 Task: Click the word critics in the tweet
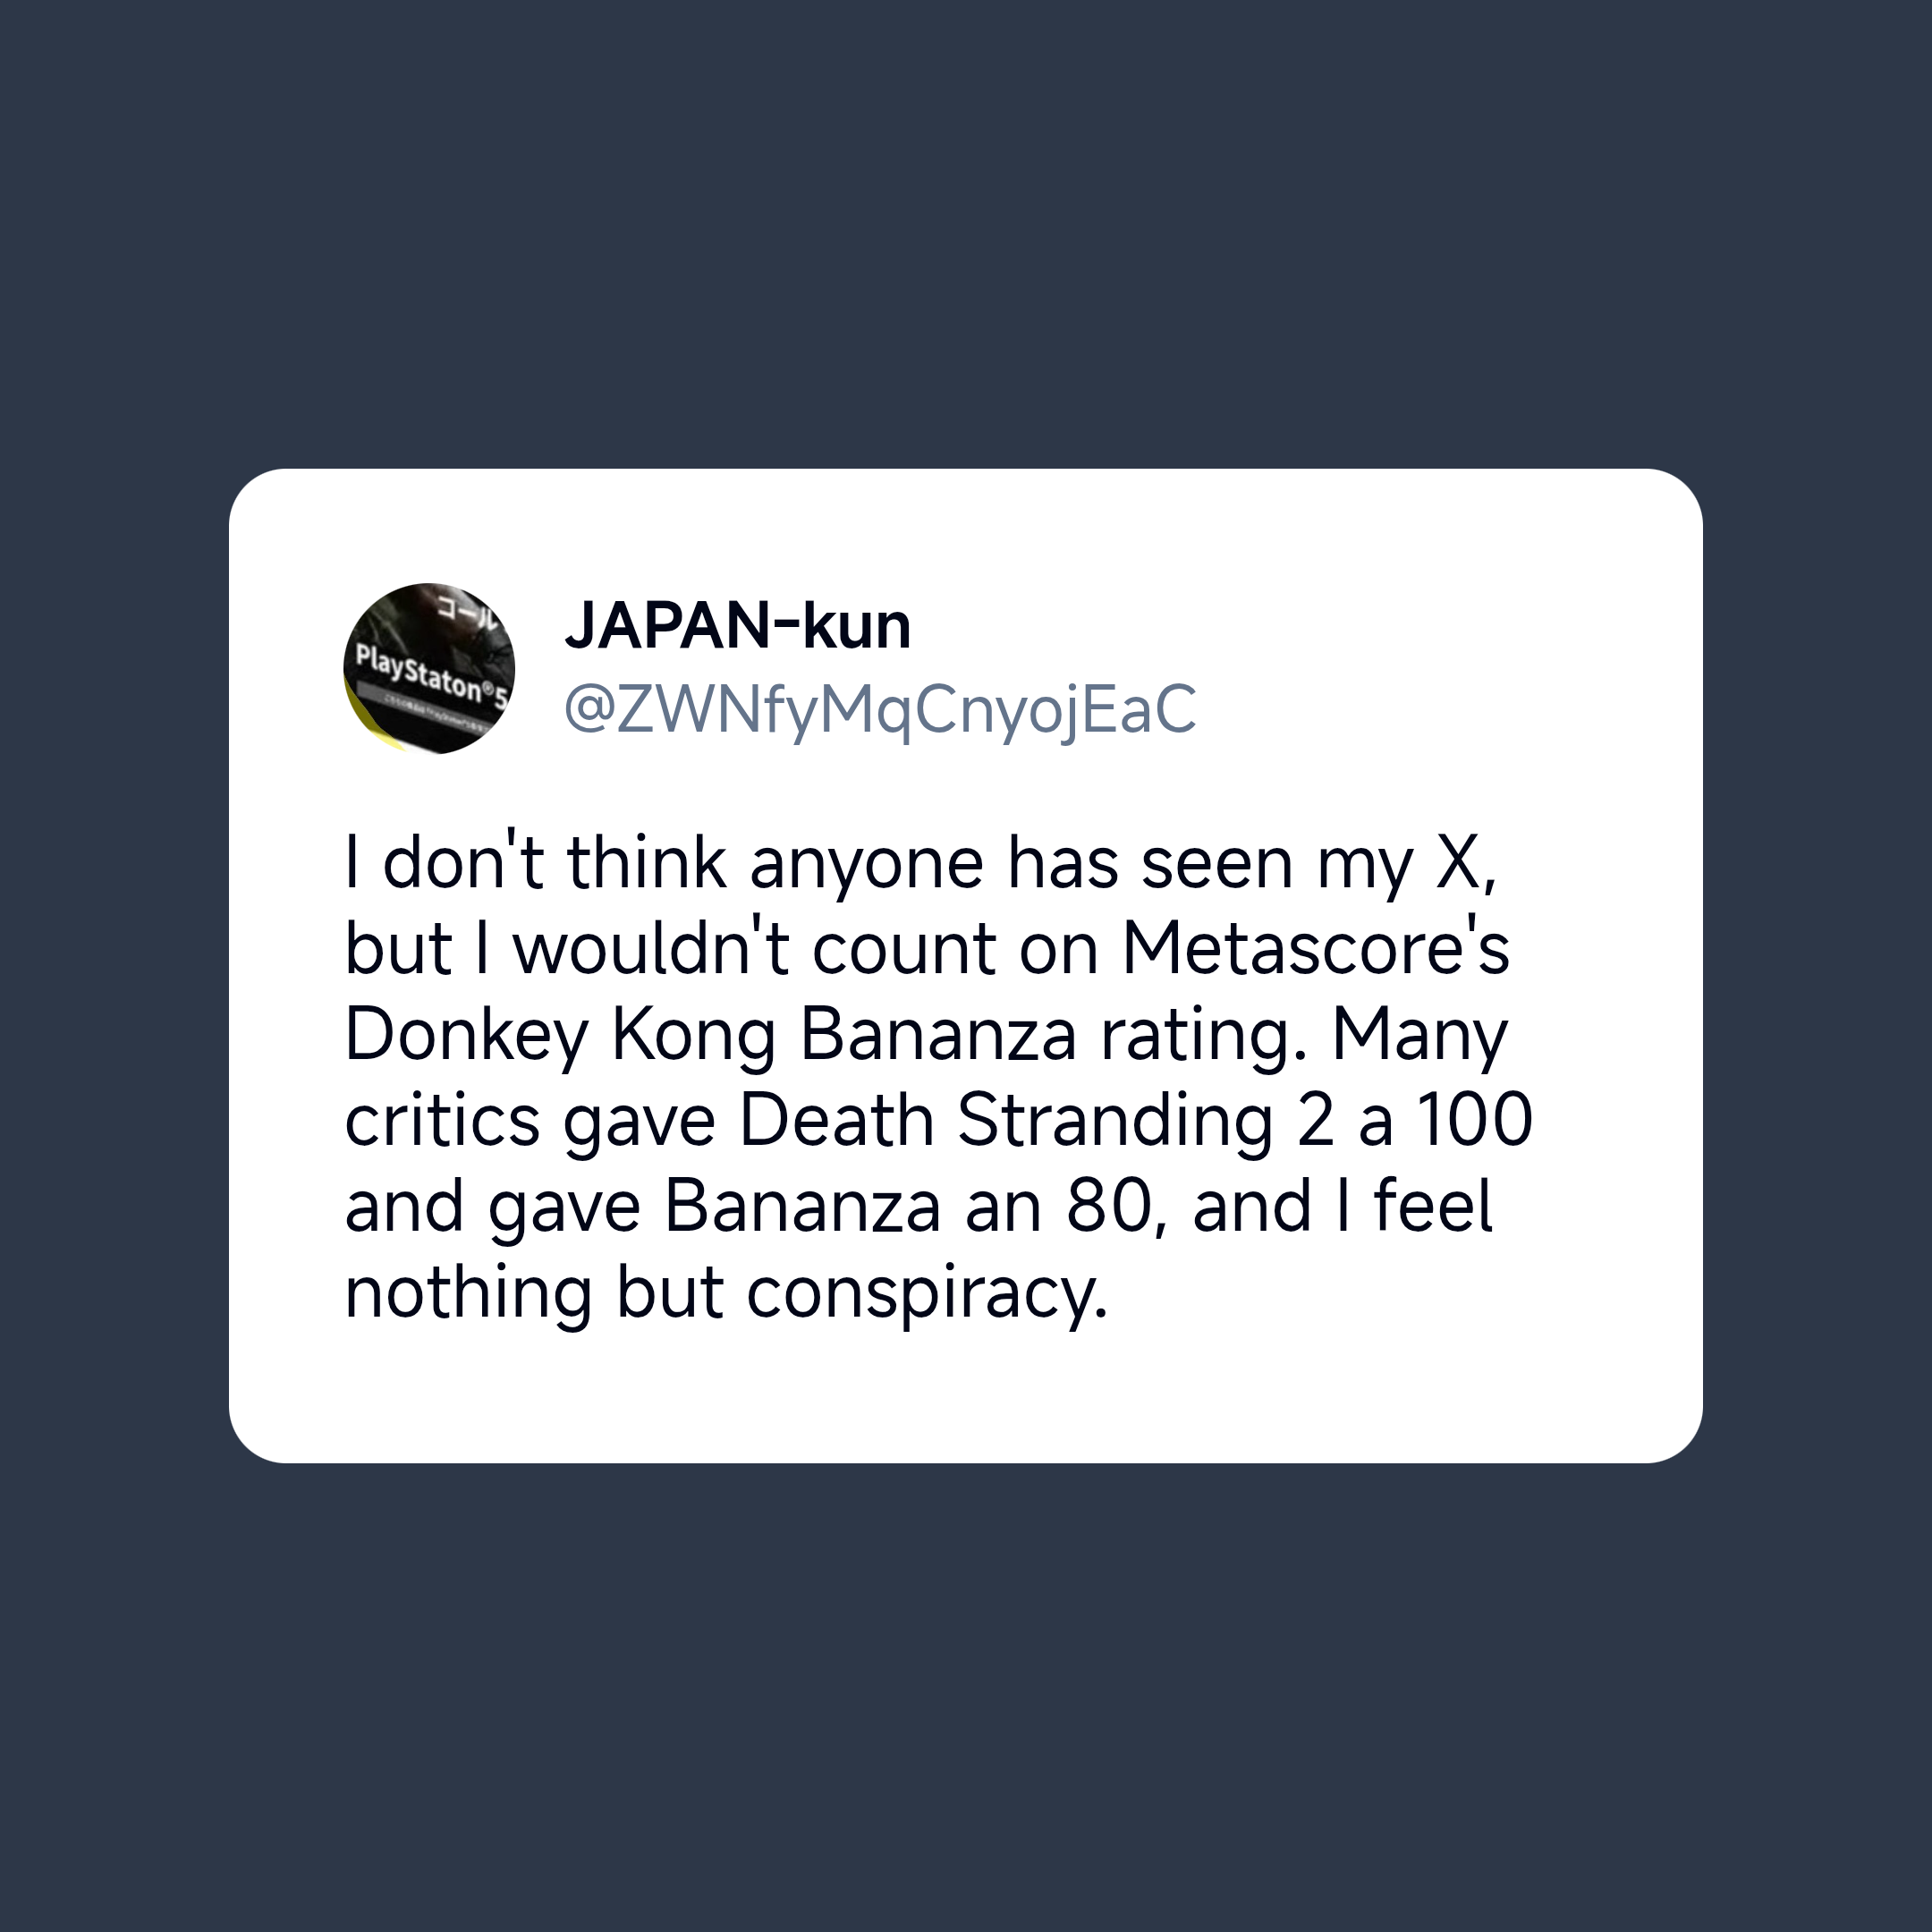pos(442,1120)
